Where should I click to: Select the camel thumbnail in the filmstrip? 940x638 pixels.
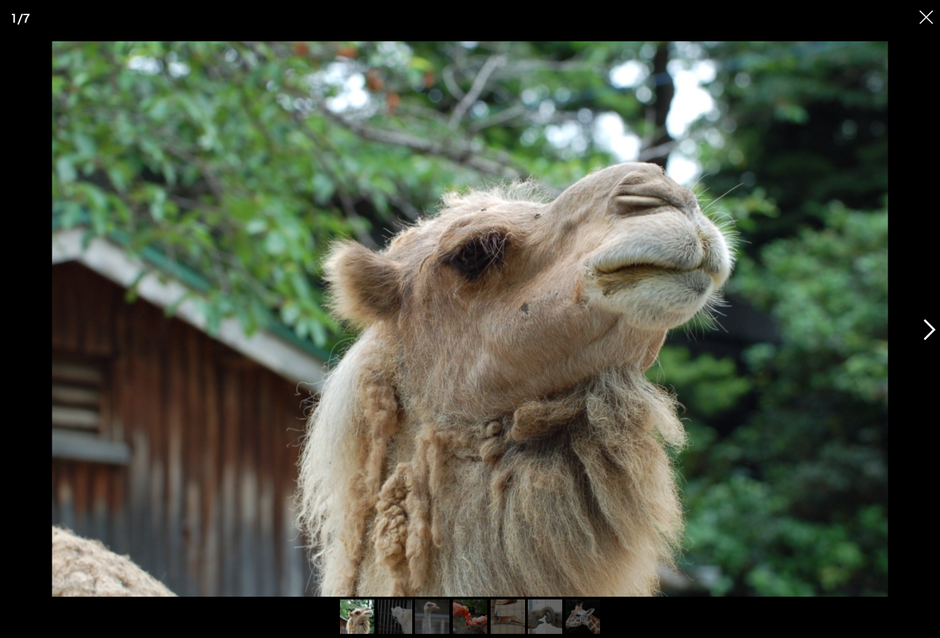[x=357, y=617]
